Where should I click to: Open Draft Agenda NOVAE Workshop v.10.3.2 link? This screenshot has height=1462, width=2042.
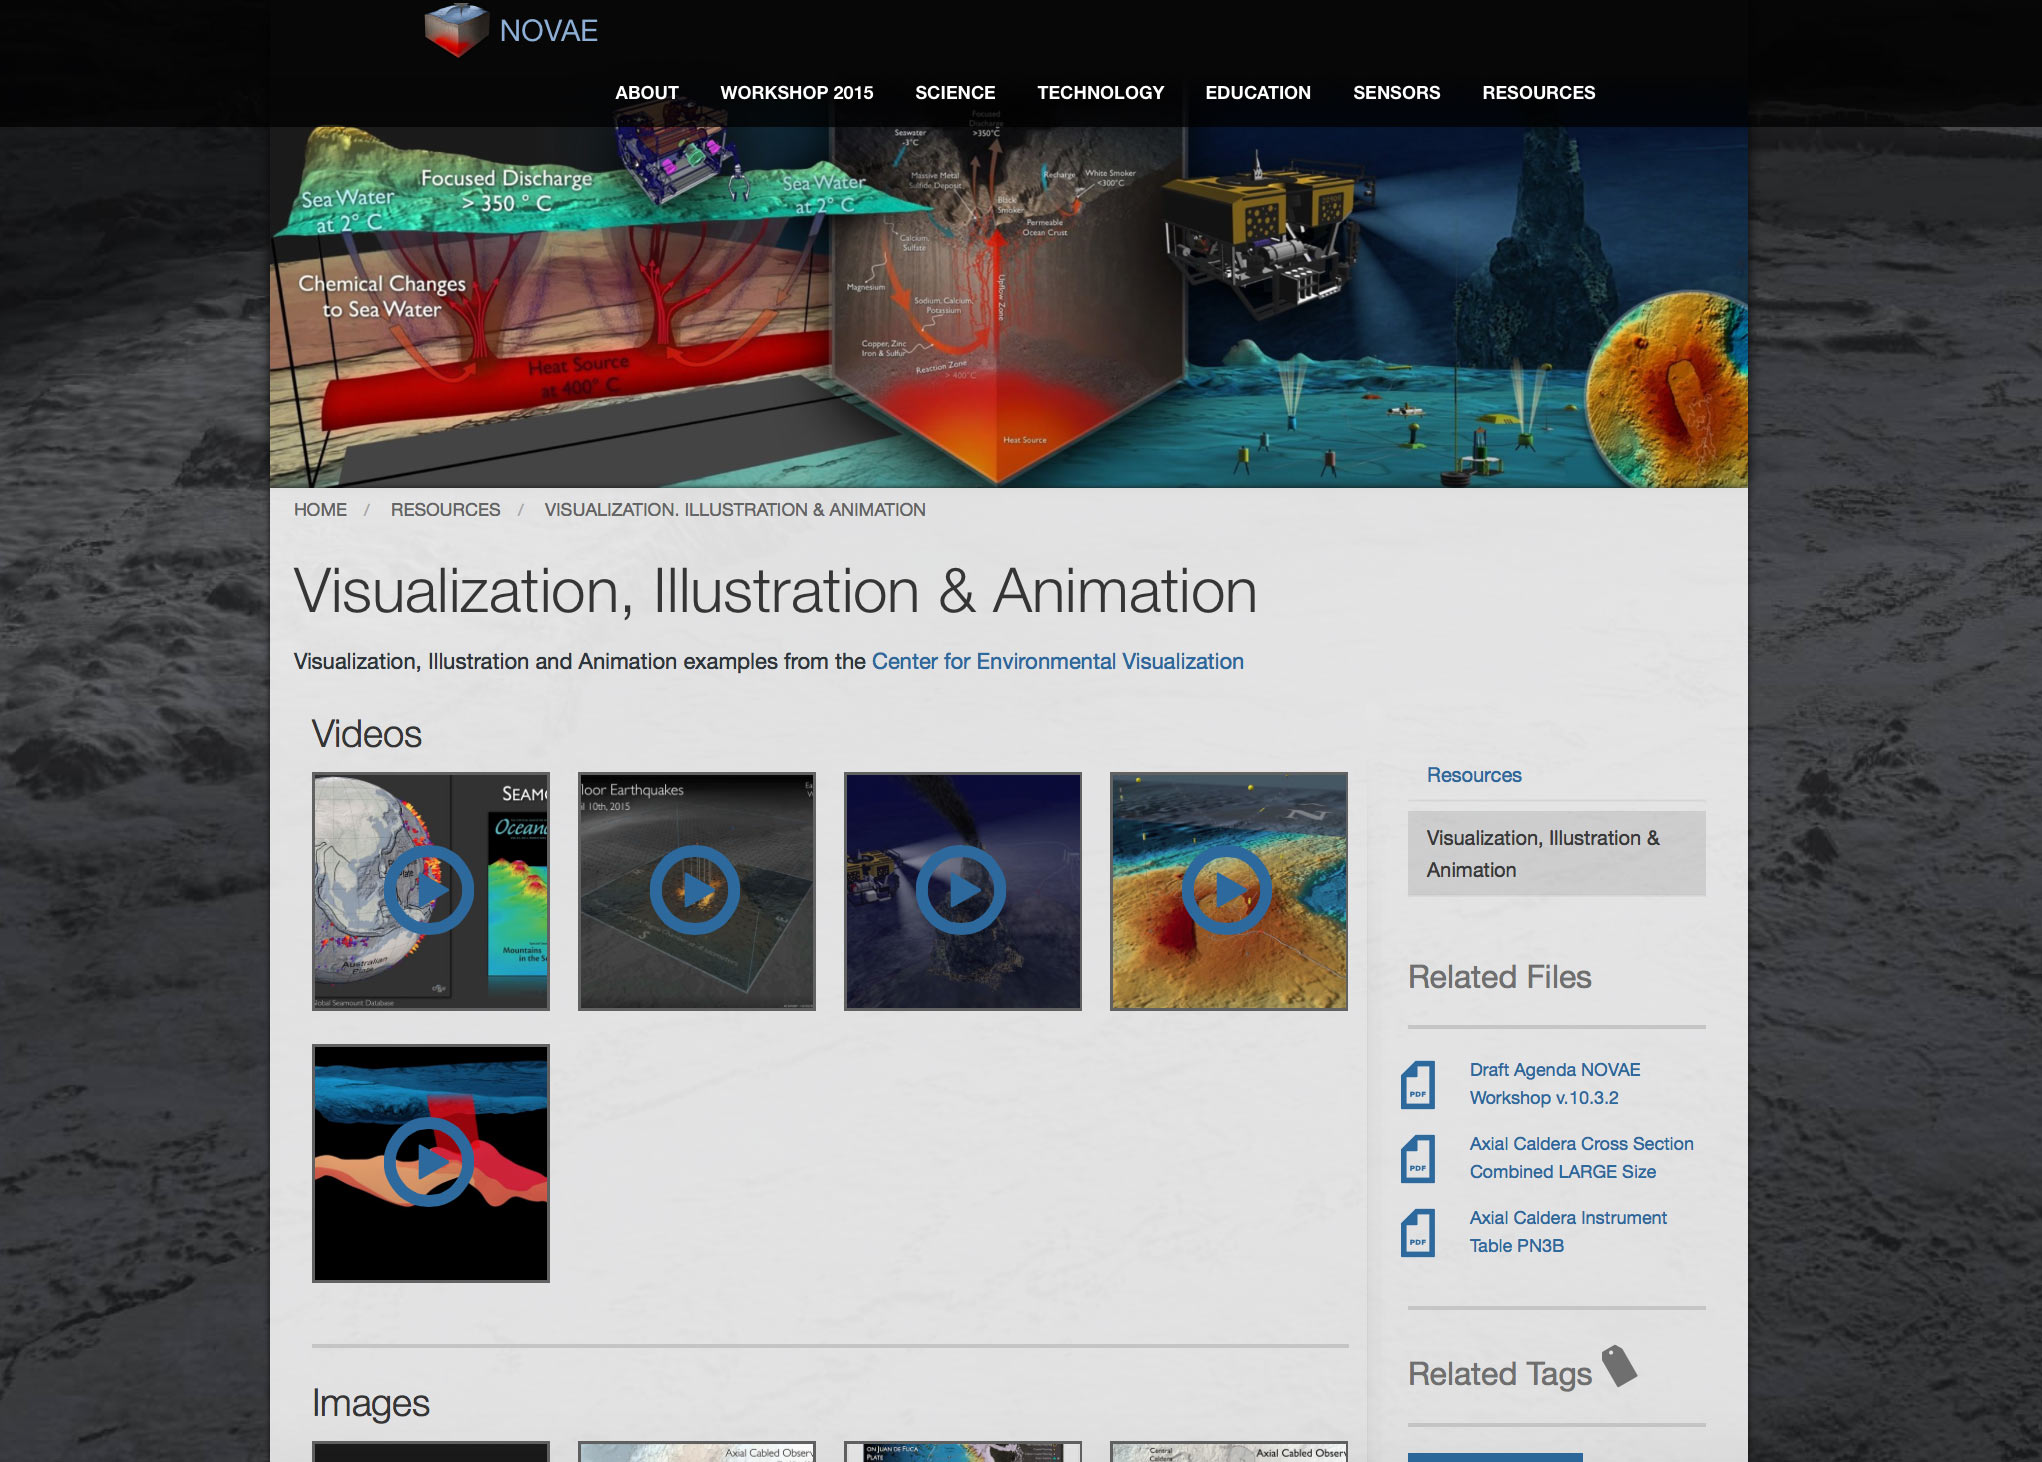click(x=1555, y=1084)
